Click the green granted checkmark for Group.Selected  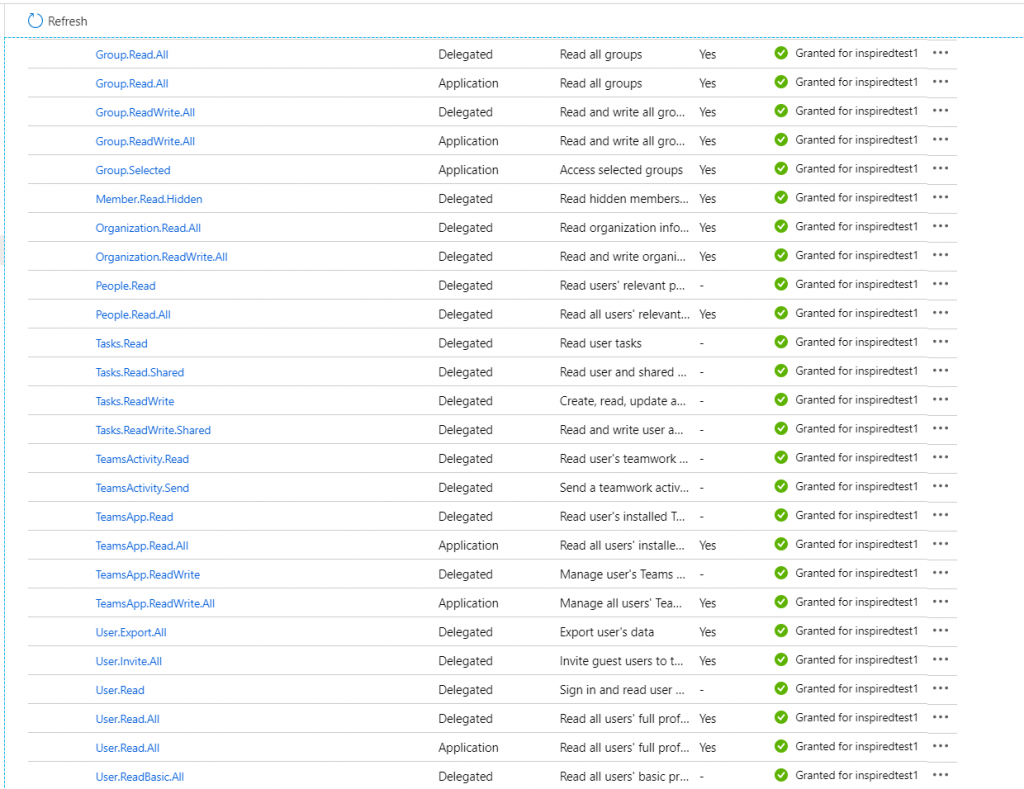click(781, 169)
